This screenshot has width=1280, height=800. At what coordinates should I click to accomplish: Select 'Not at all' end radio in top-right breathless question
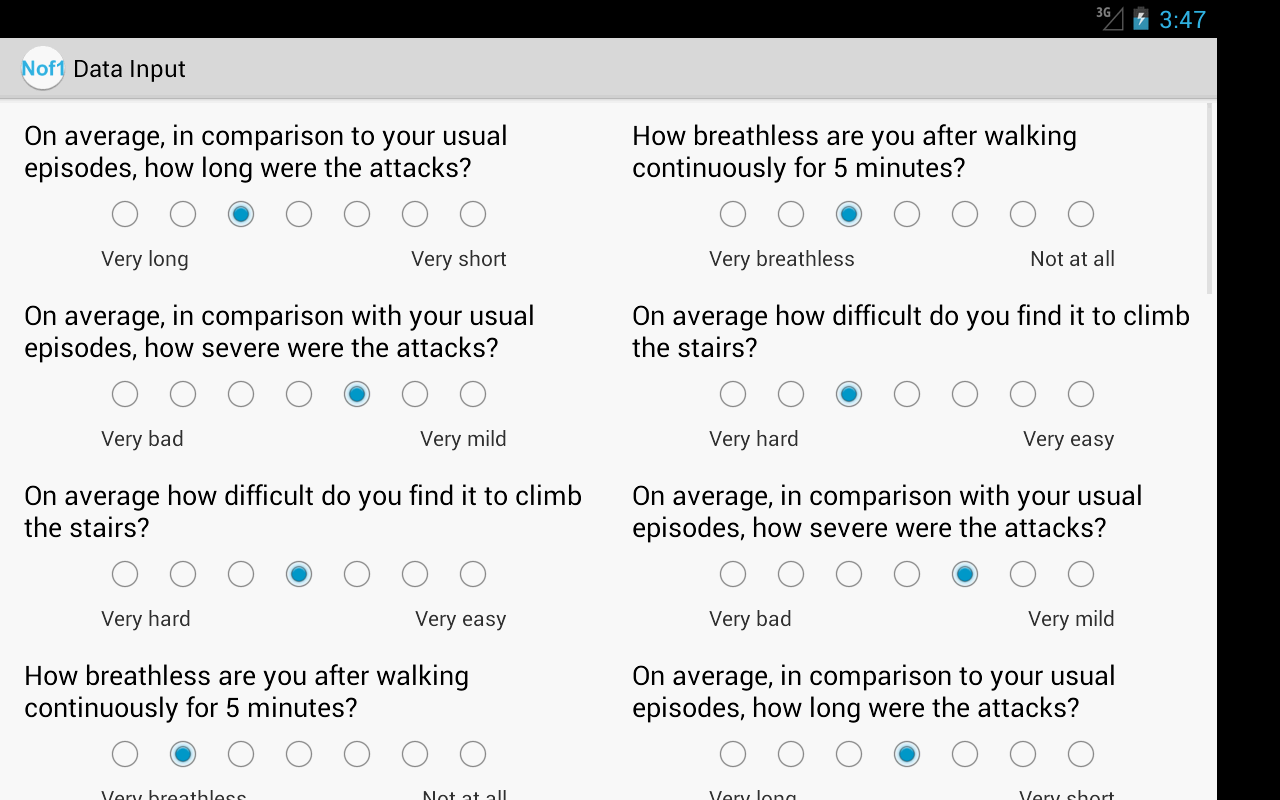[1081, 214]
